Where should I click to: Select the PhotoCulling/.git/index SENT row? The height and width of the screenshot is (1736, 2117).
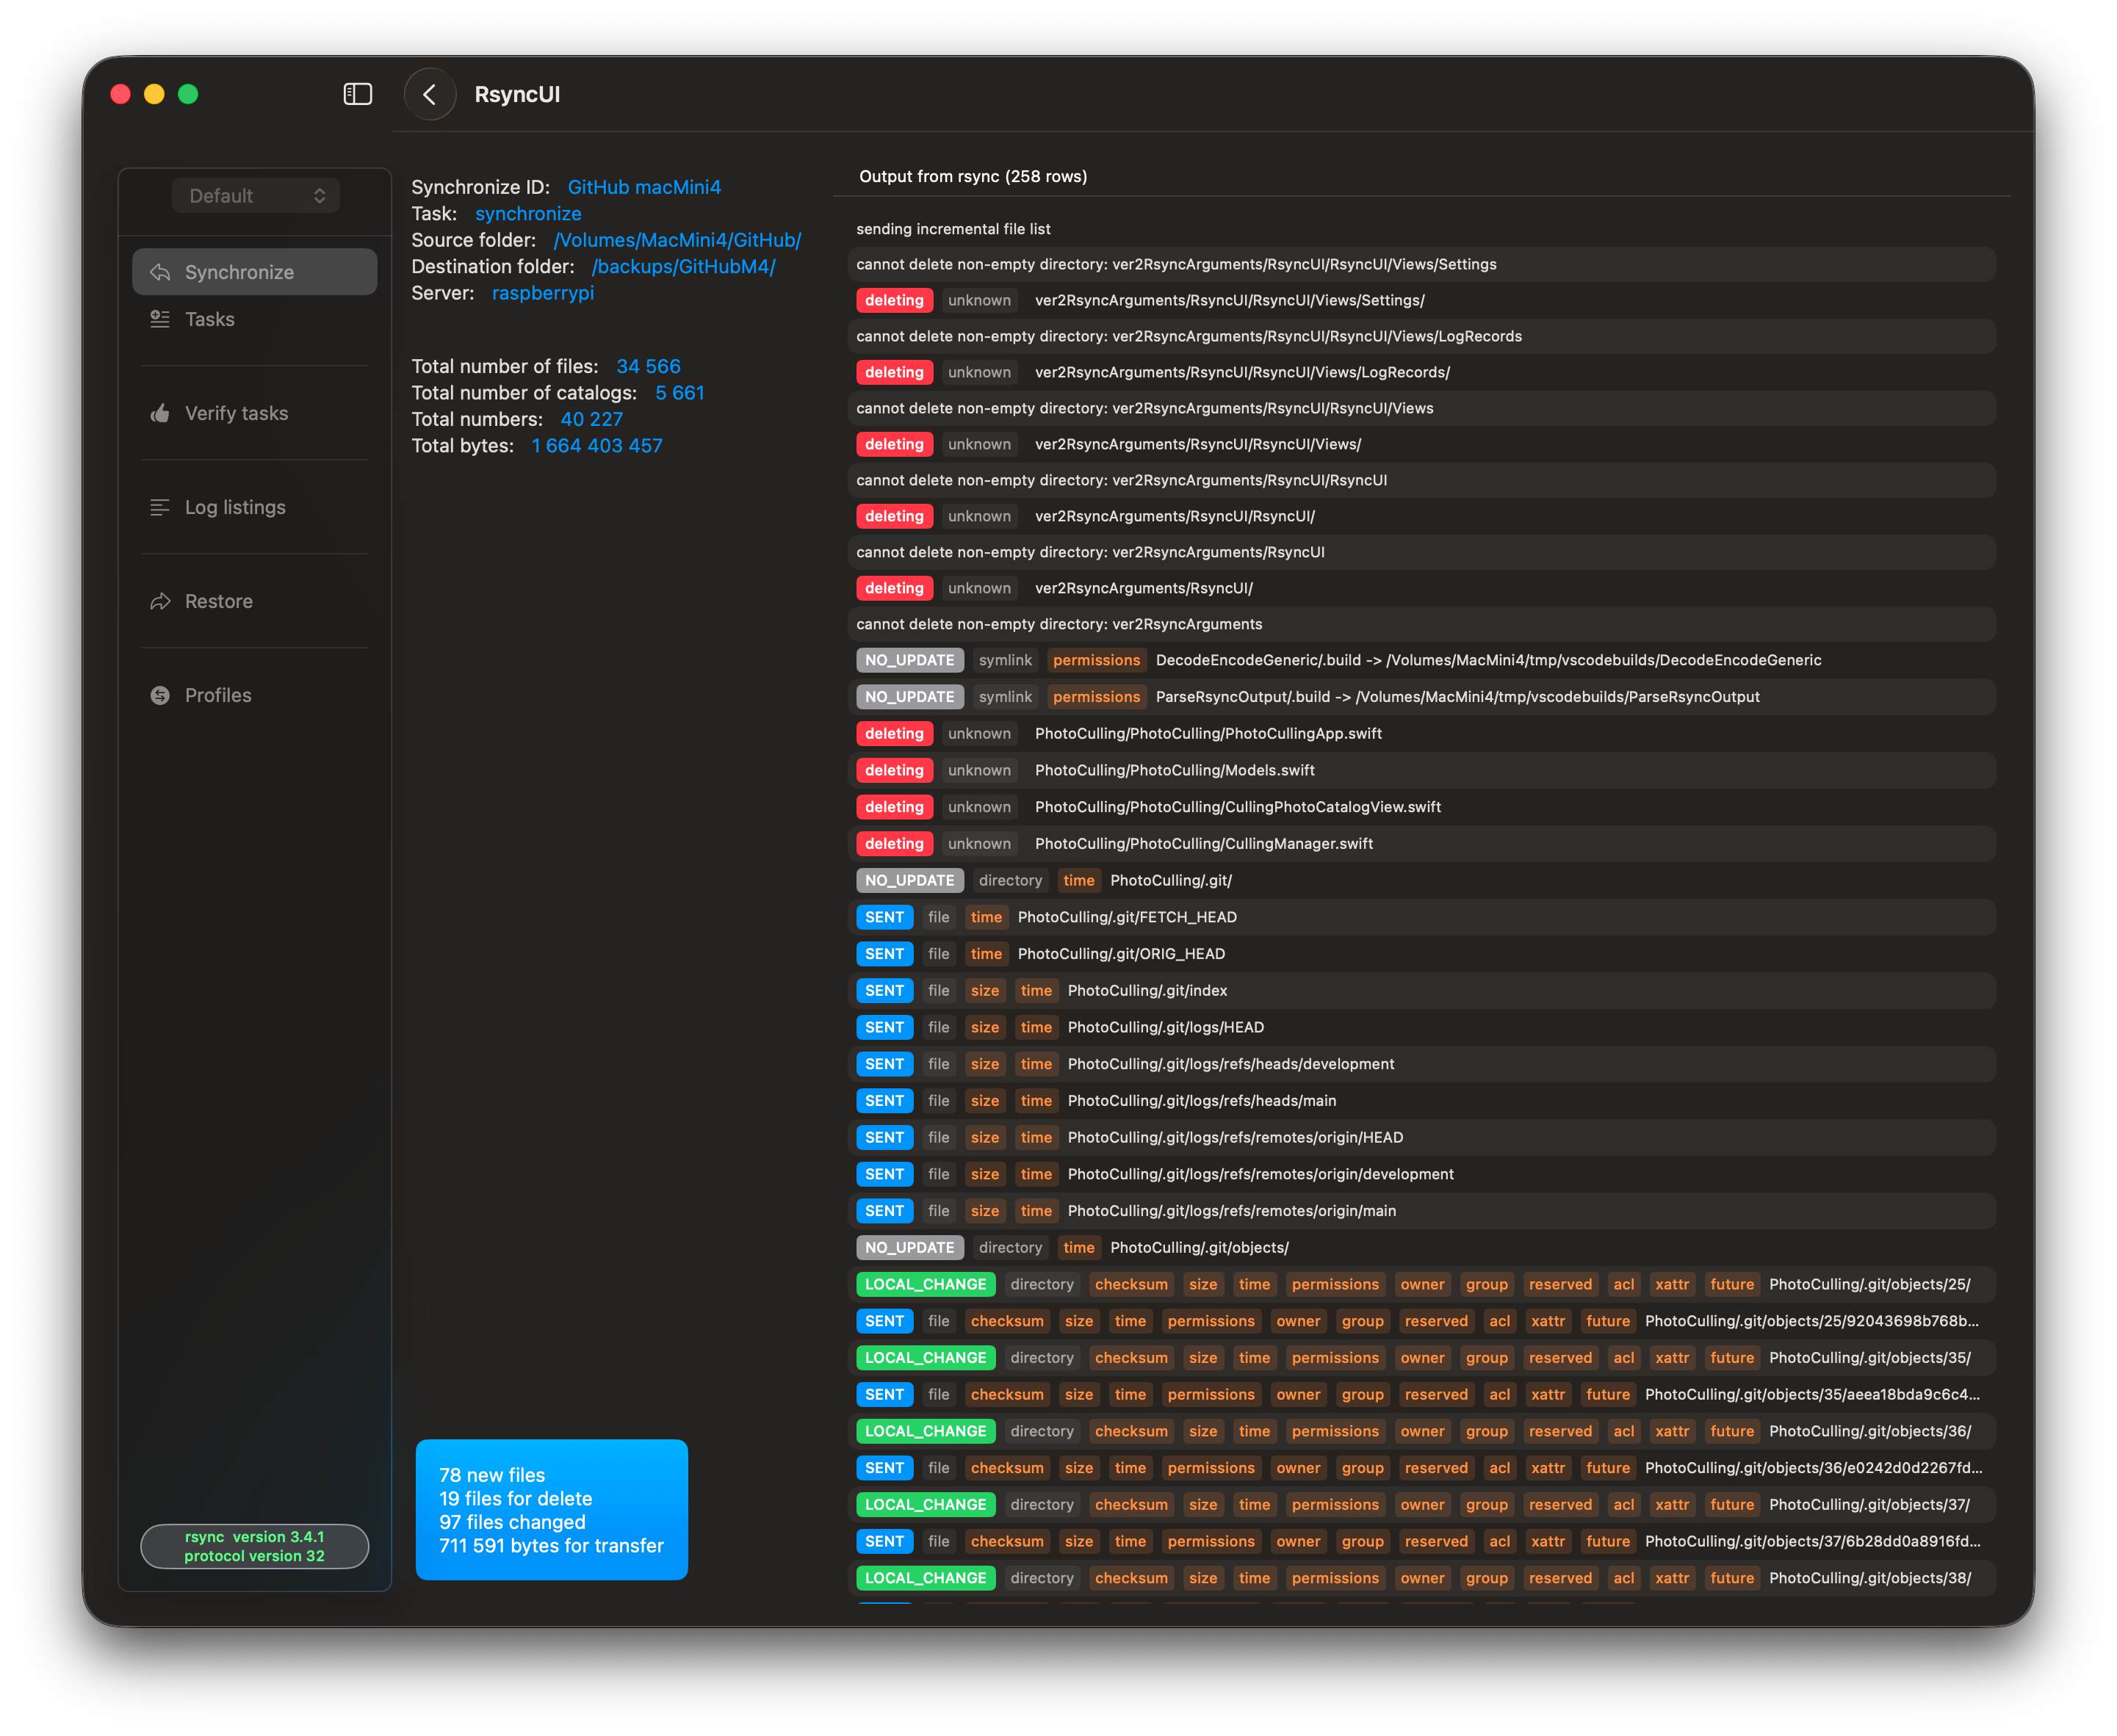[1146, 990]
